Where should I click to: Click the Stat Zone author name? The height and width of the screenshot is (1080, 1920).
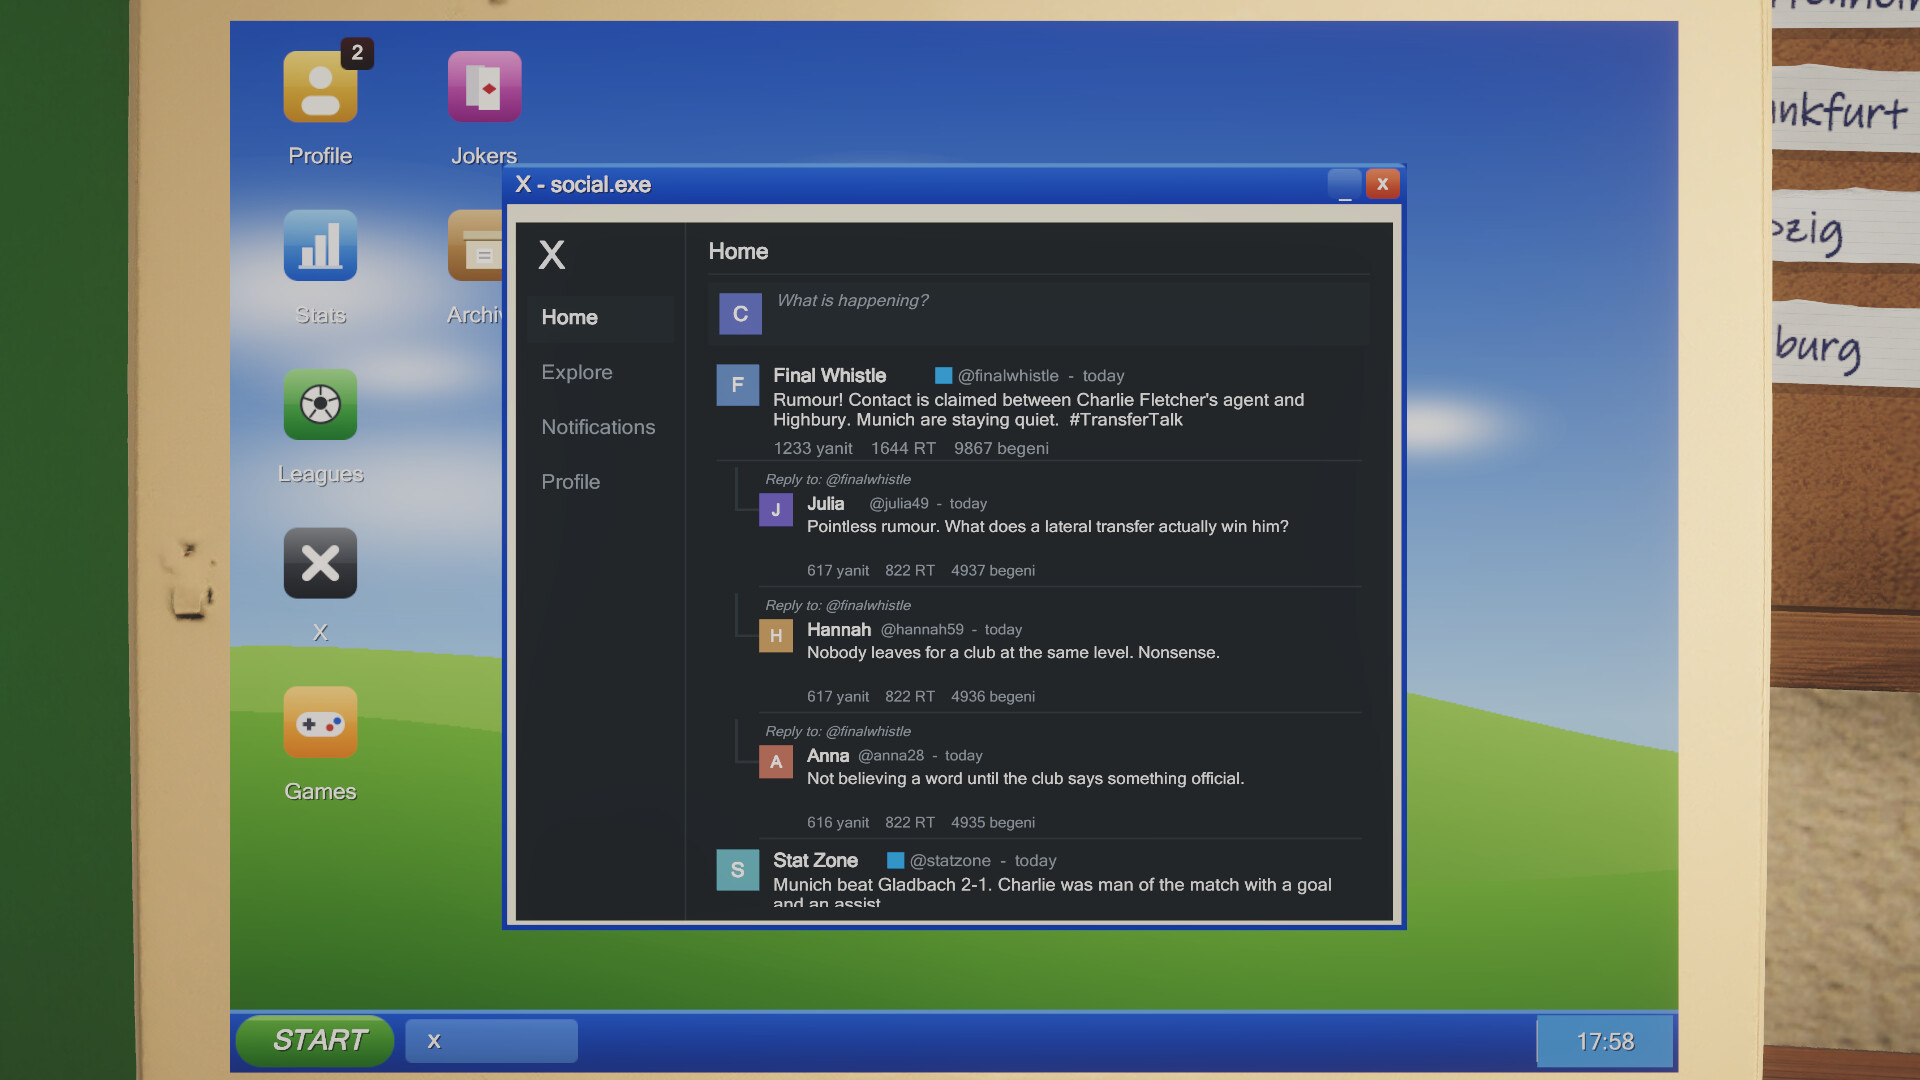(x=815, y=861)
